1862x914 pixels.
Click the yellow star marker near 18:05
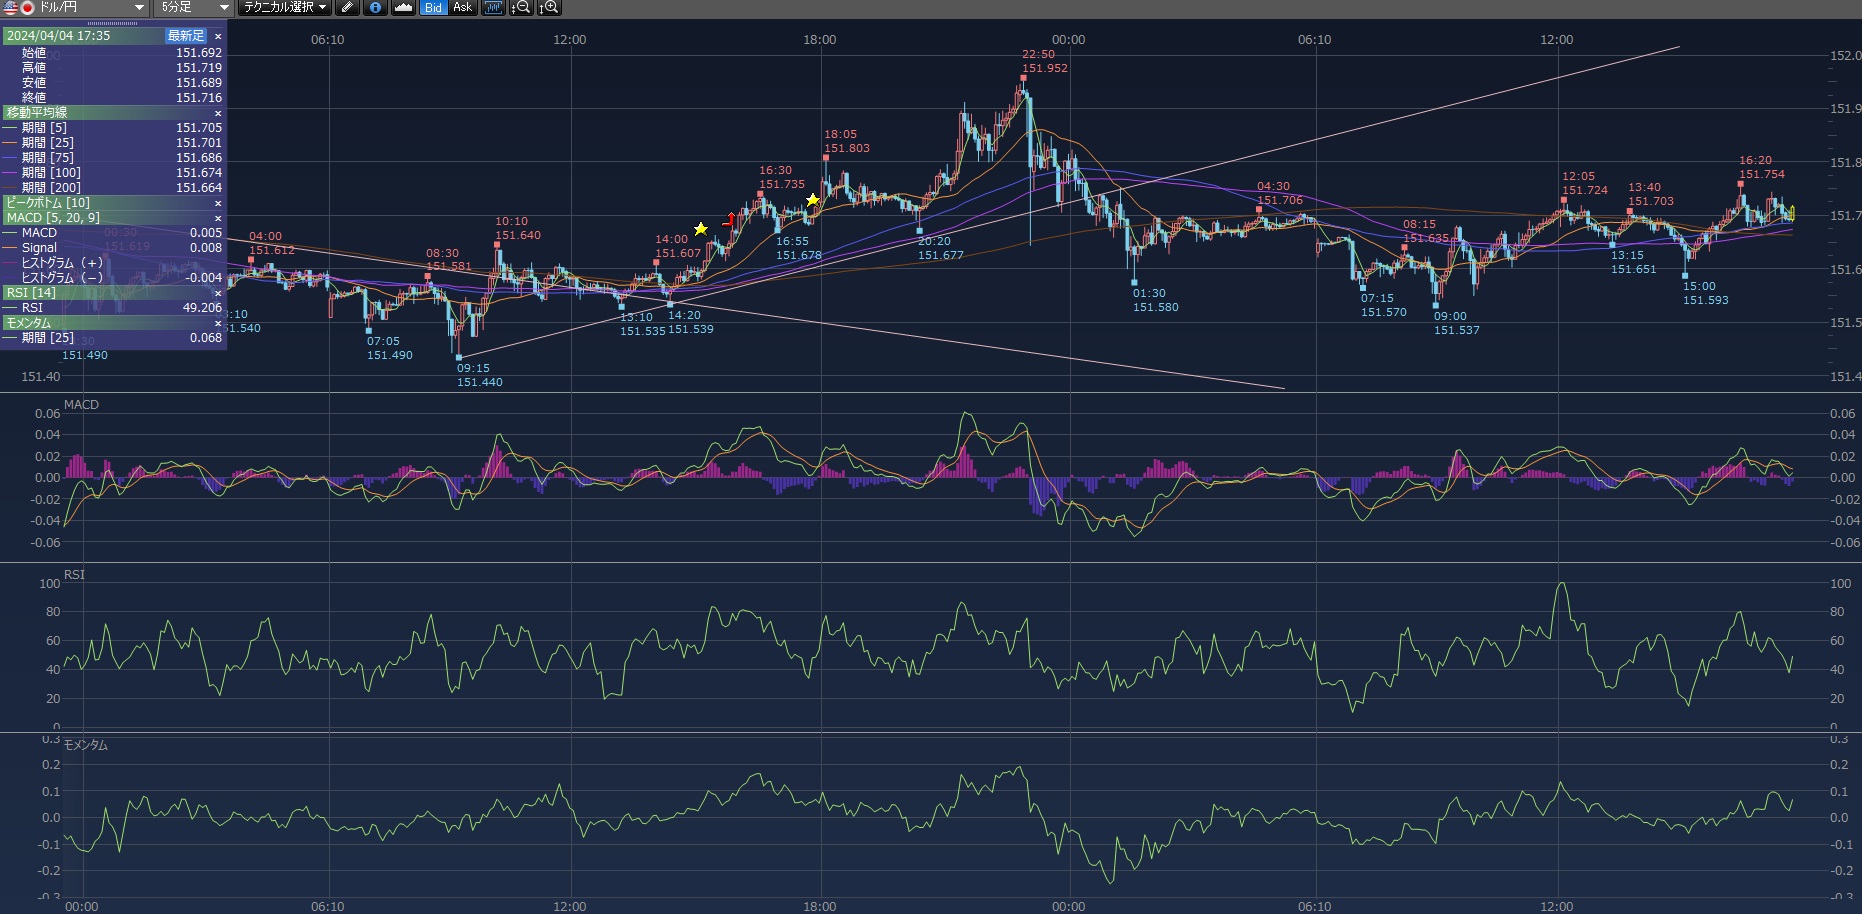[813, 200]
